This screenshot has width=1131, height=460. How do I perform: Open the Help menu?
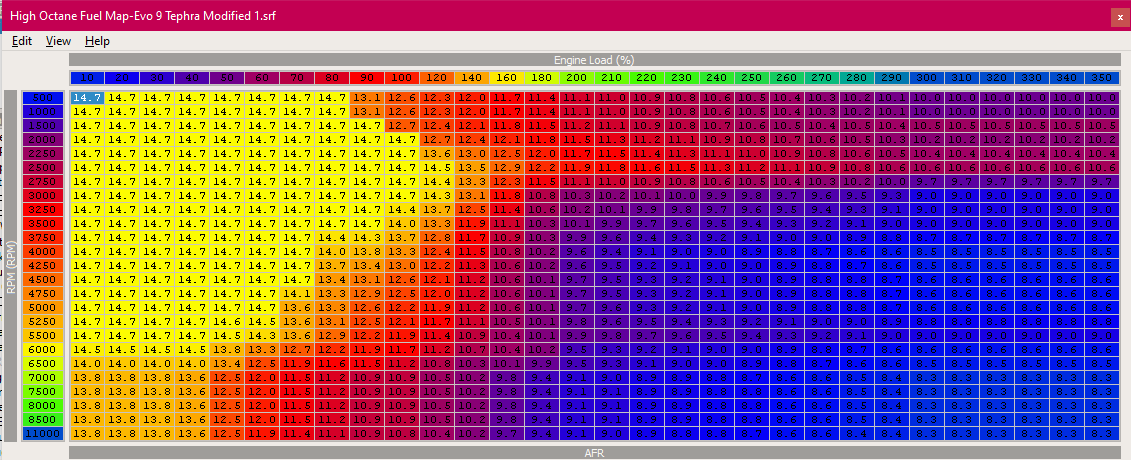click(97, 41)
